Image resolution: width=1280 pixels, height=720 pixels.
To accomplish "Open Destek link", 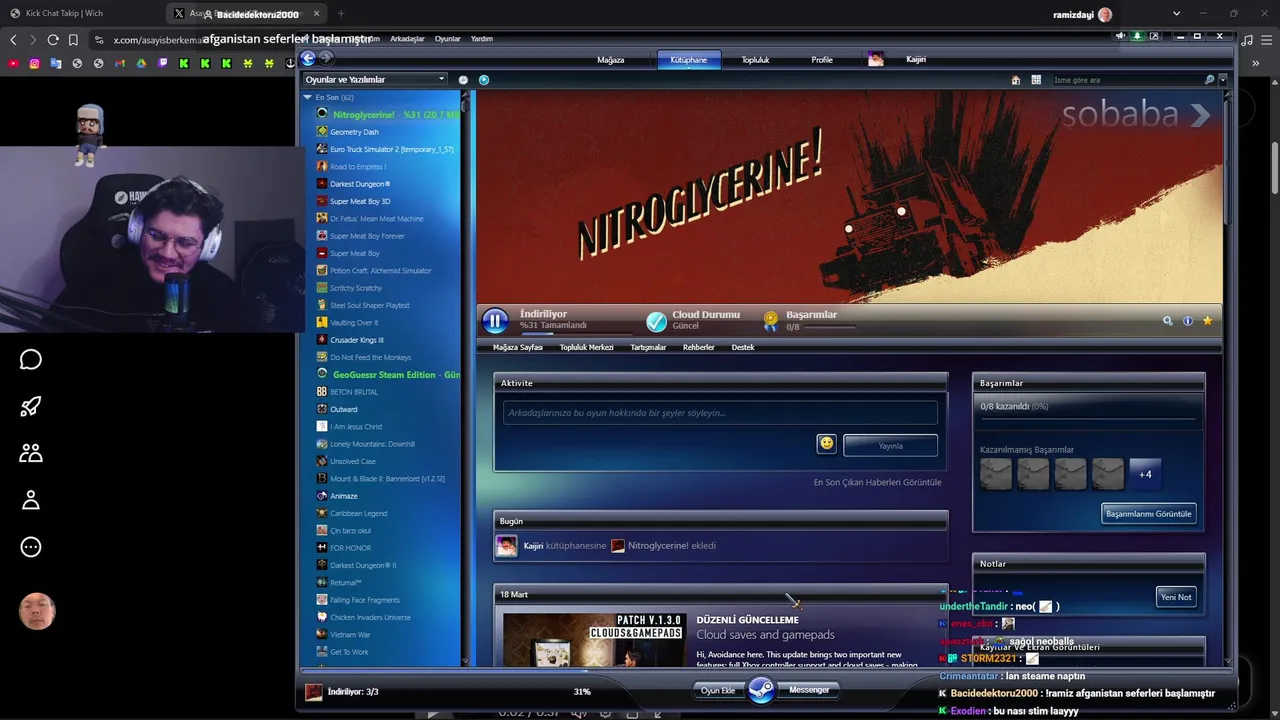I will pyautogui.click(x=743, y=348).
